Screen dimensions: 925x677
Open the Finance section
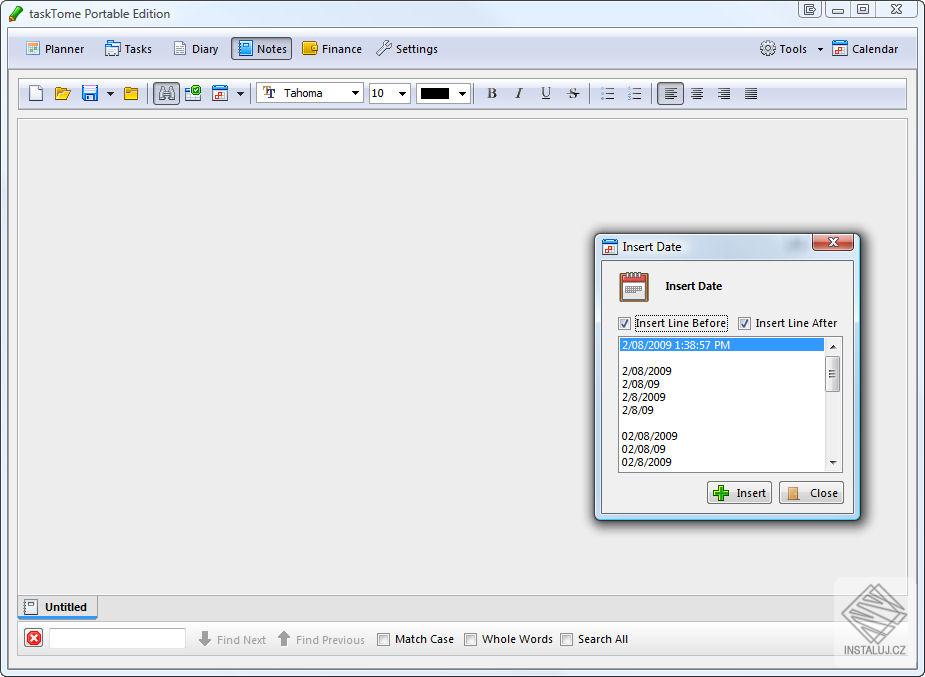(332, 49)
